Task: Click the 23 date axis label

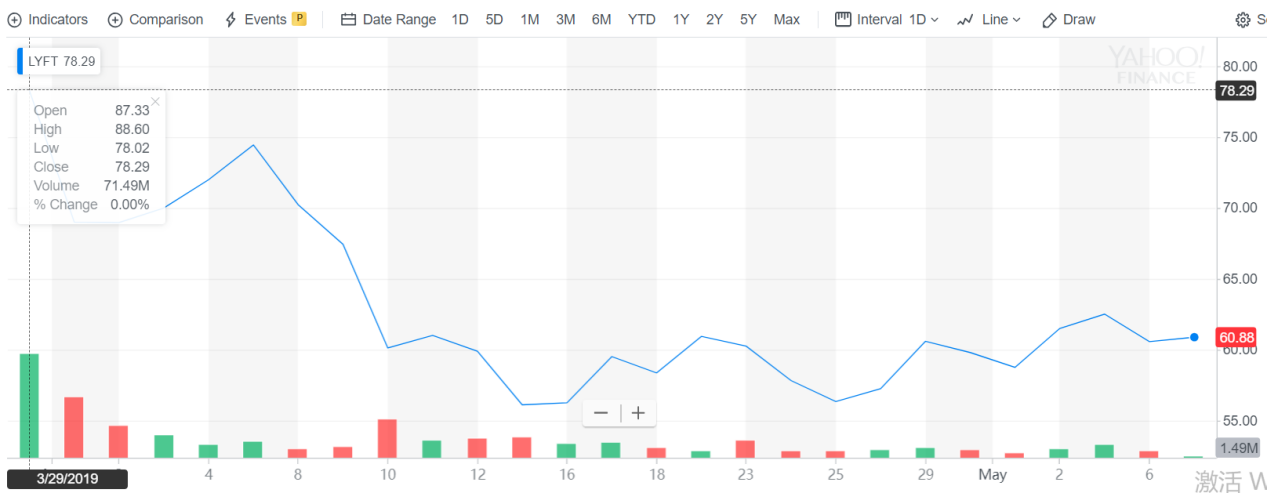Action: (x=745, y=475)
